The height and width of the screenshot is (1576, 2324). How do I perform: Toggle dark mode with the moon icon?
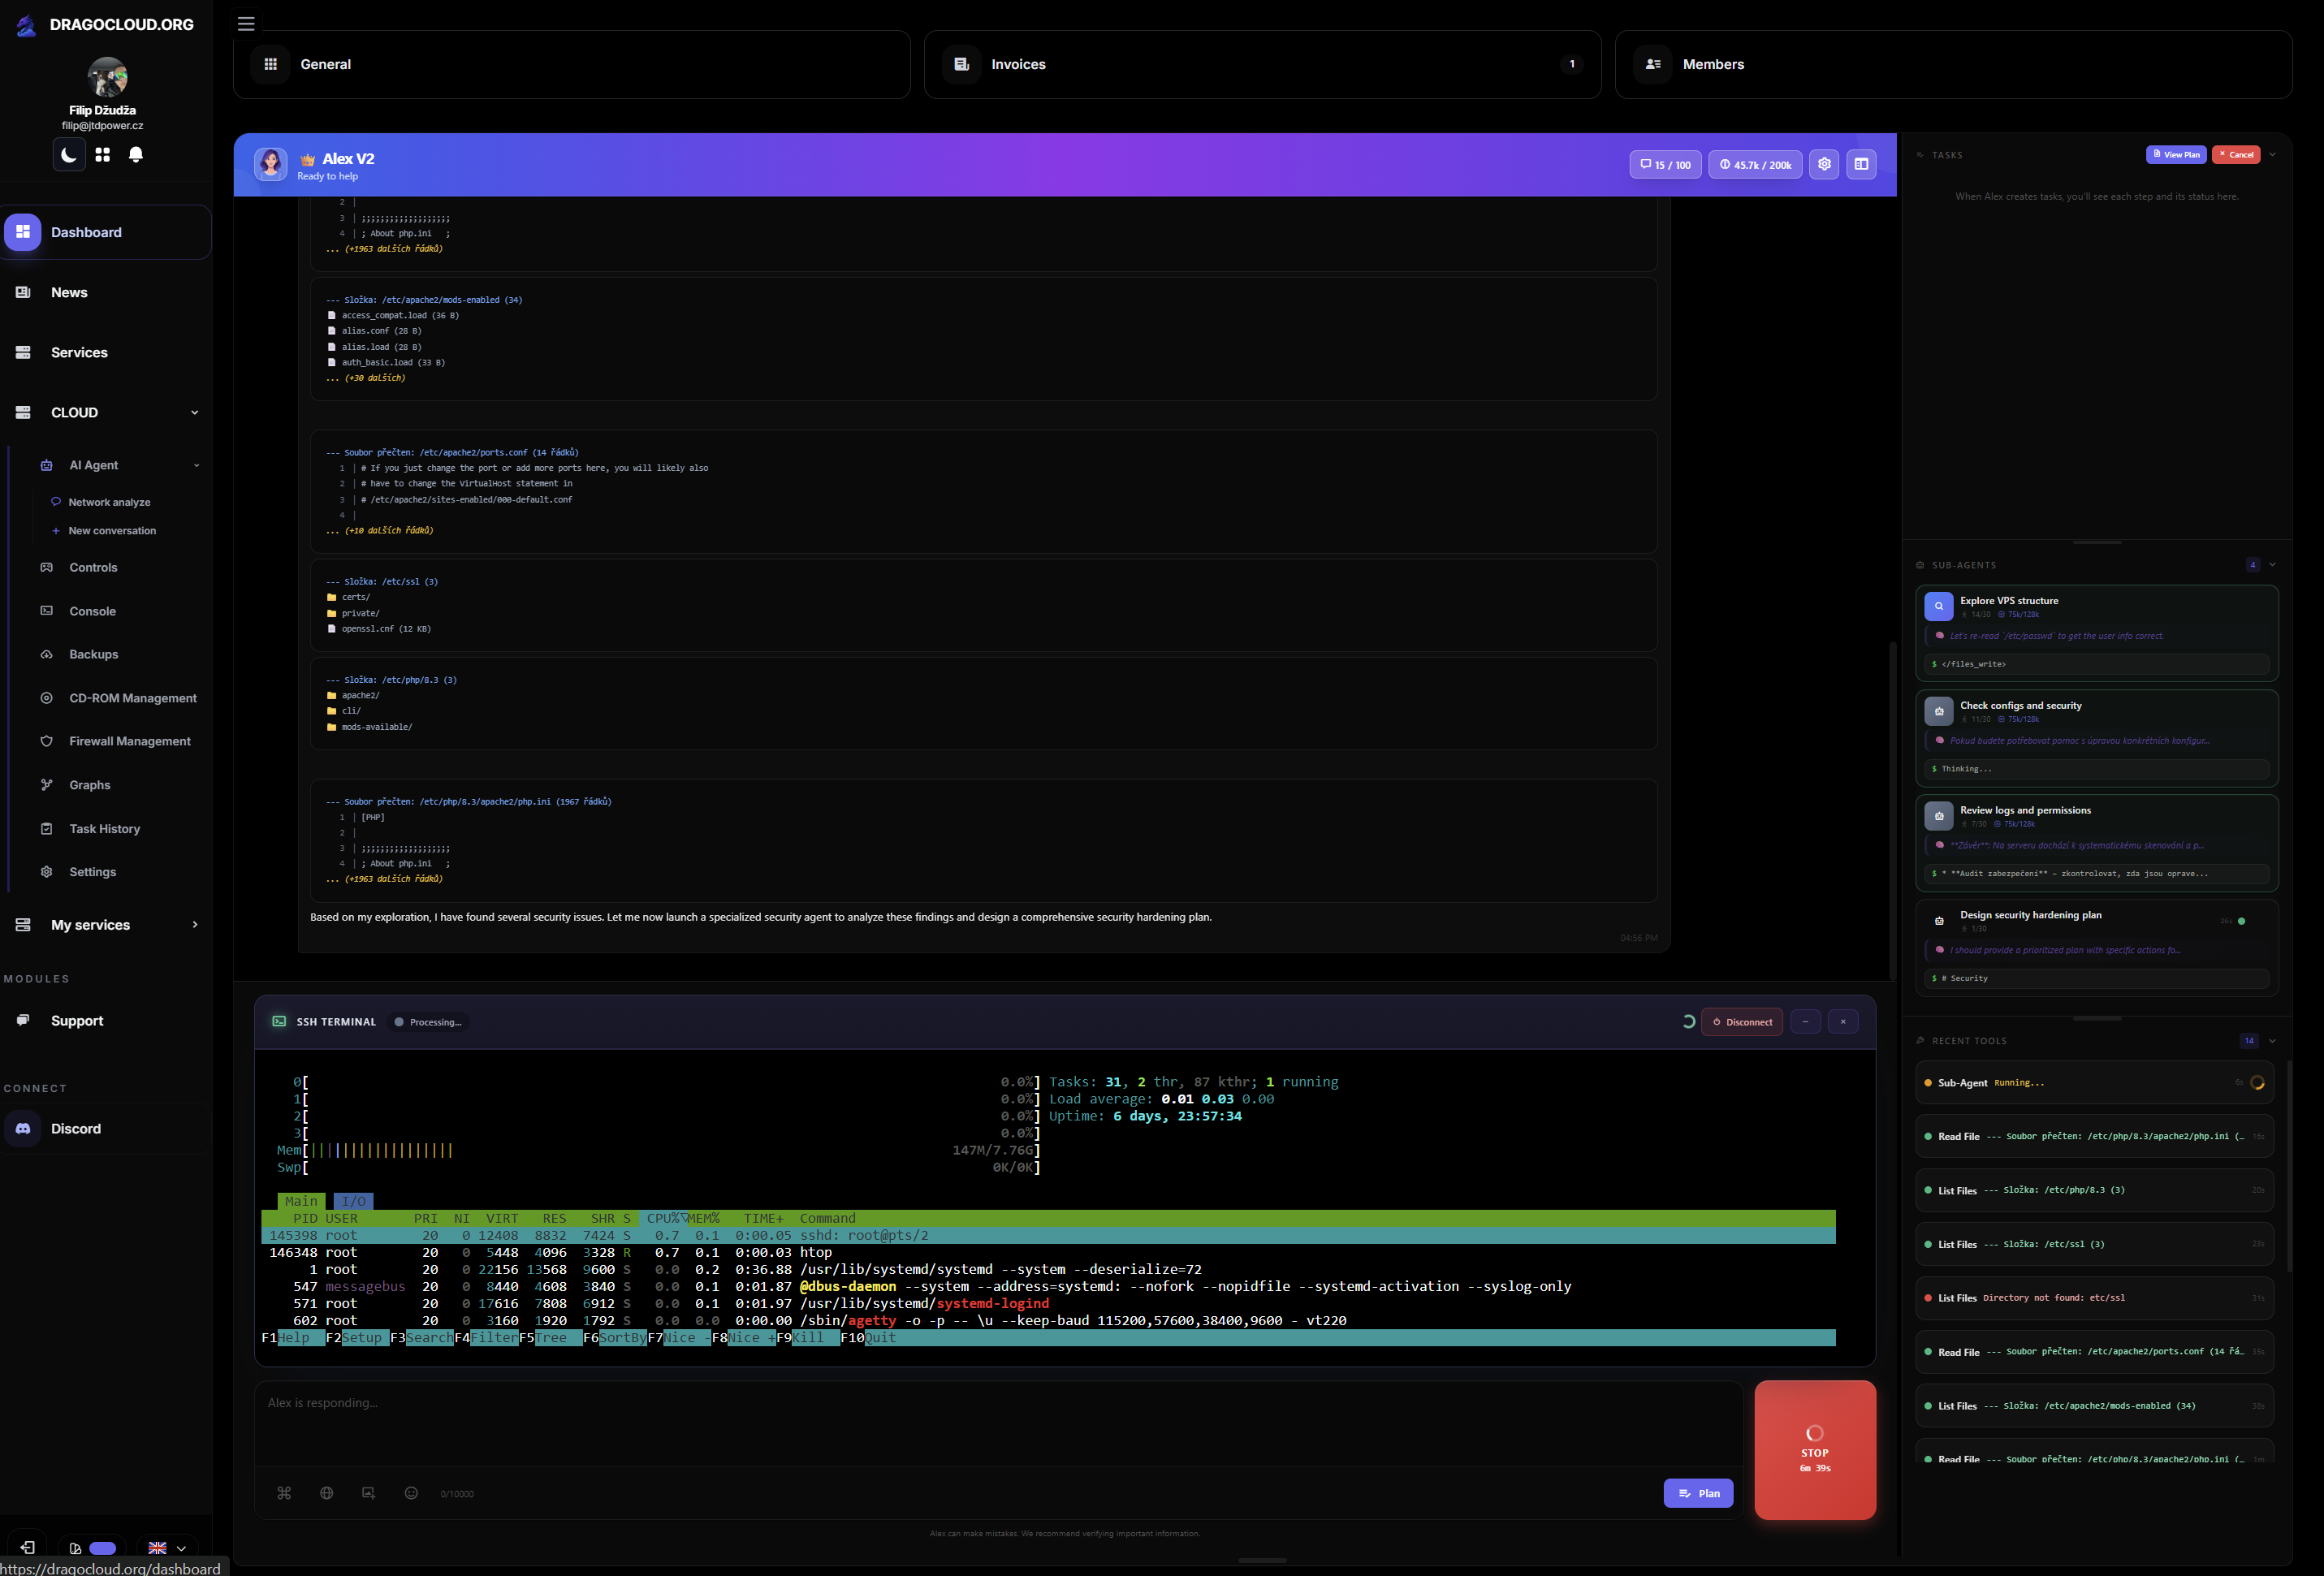tap(67, 155)
